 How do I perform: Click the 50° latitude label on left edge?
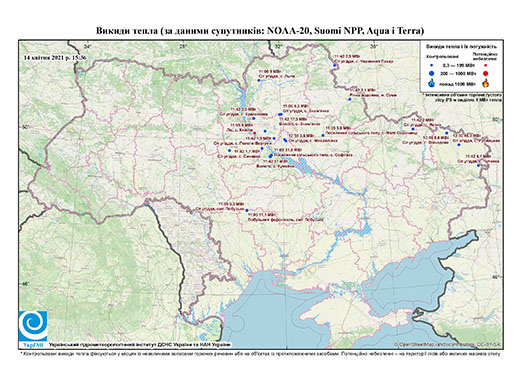26,127
